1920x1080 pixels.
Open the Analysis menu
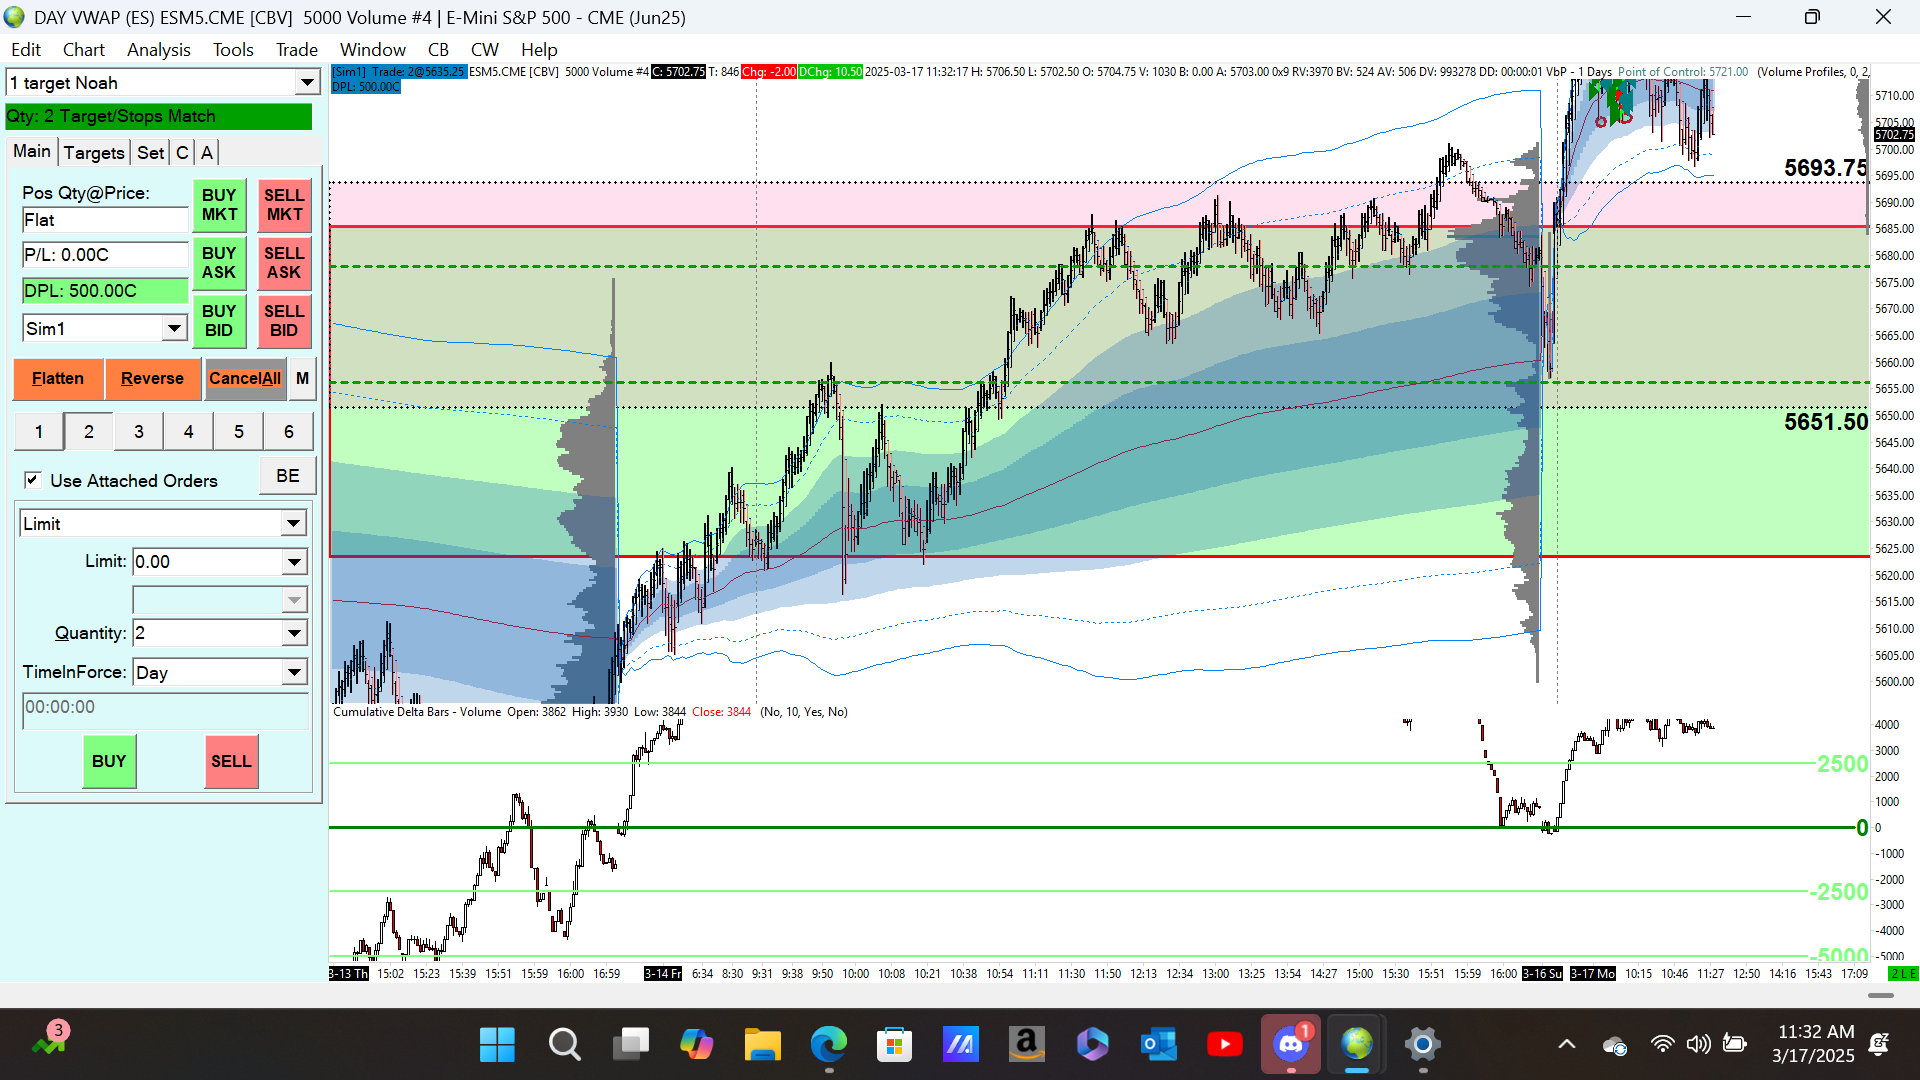[x=158, y=49]
